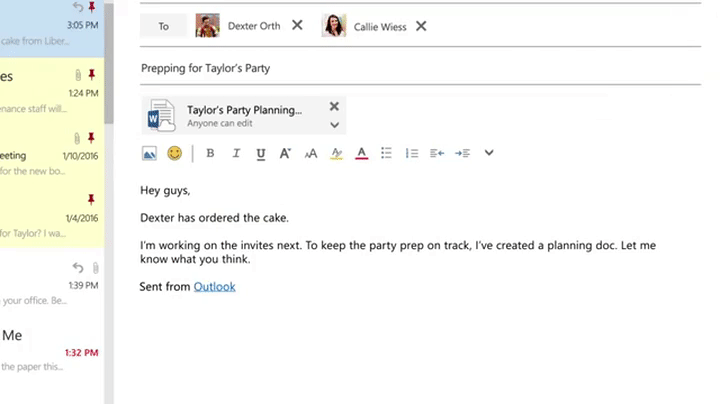
Task: Toggle bold formatting
Action: (x=210, y=153)
